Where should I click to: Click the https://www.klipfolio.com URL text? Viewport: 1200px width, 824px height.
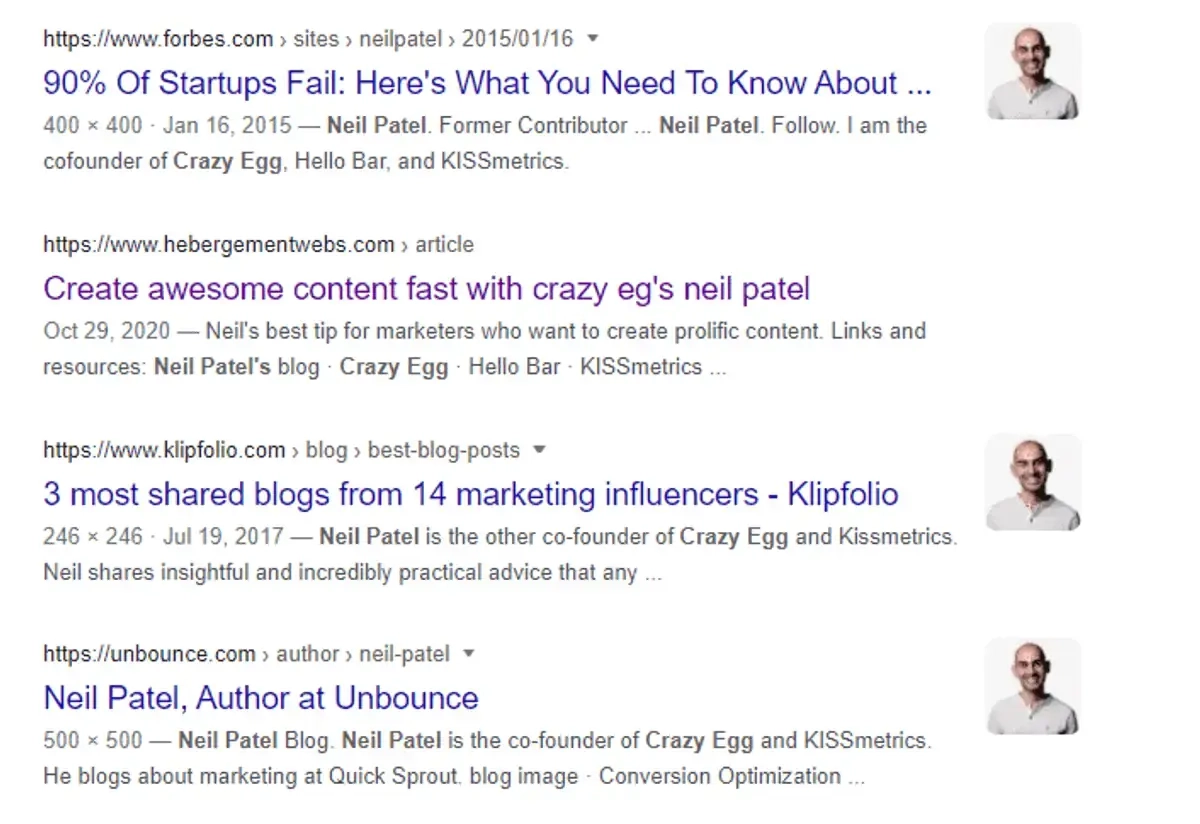pyautogui.click(x=164, y=450)
